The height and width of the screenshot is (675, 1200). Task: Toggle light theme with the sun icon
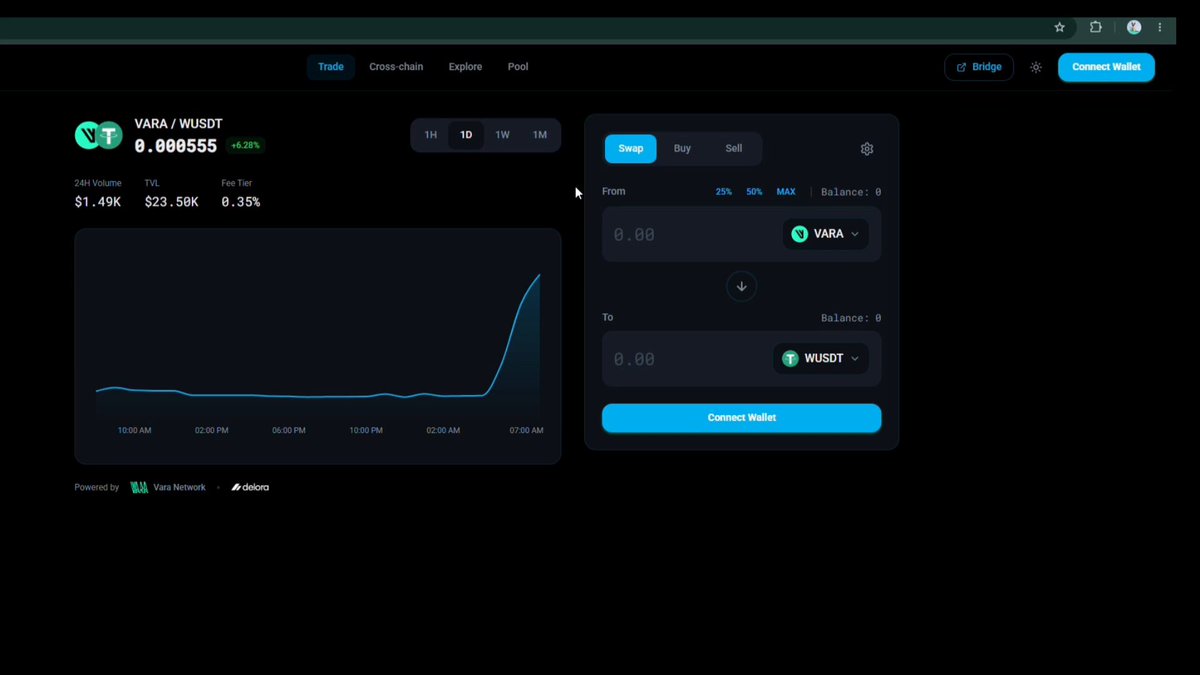[1036, 67]
